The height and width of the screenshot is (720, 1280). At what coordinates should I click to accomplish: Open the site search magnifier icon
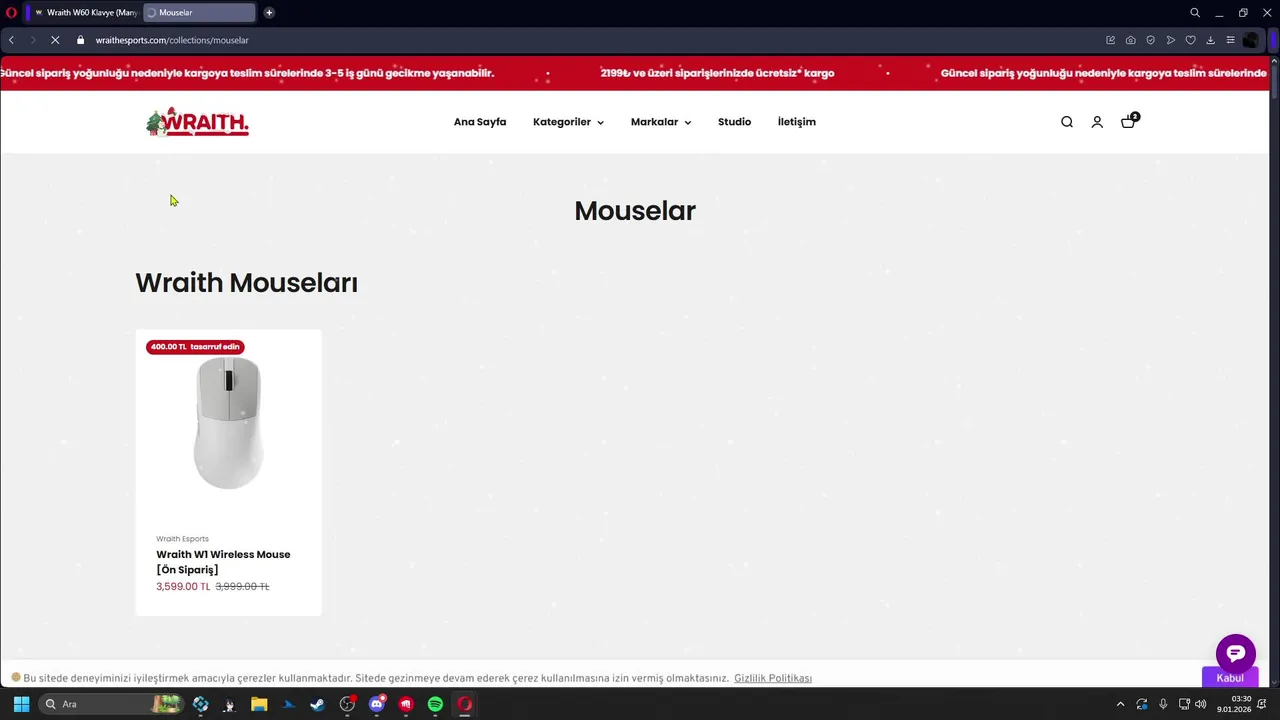pos(1067,122)
